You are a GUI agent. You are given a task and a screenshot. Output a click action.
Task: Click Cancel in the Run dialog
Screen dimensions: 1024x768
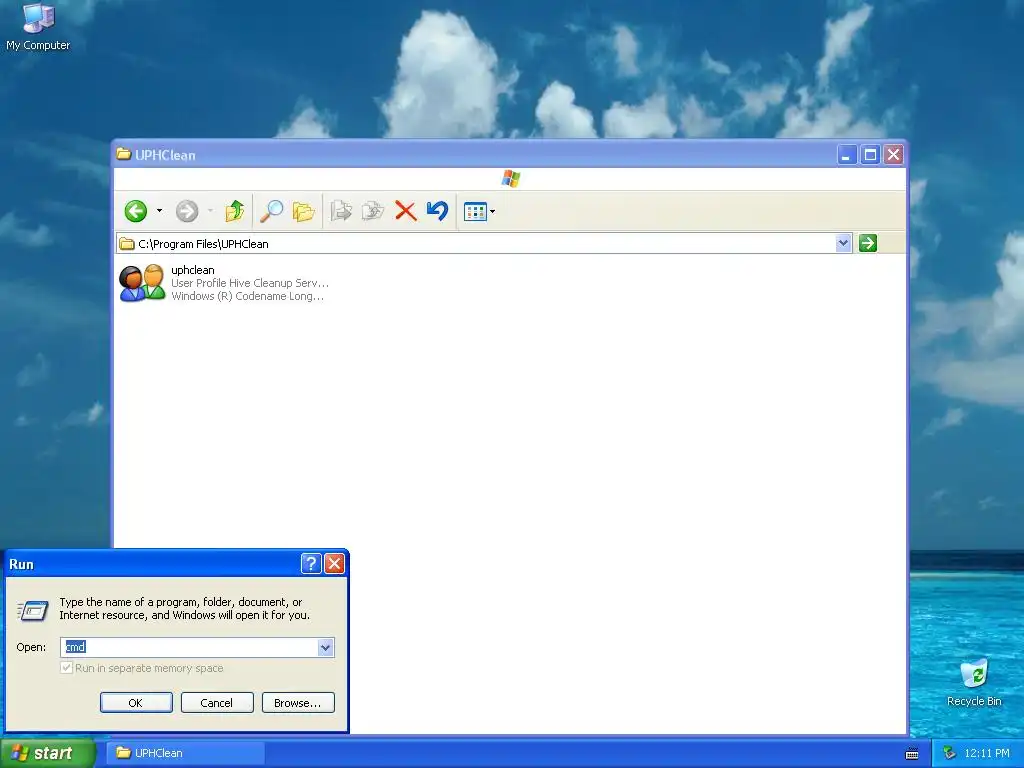click(217, 703)
